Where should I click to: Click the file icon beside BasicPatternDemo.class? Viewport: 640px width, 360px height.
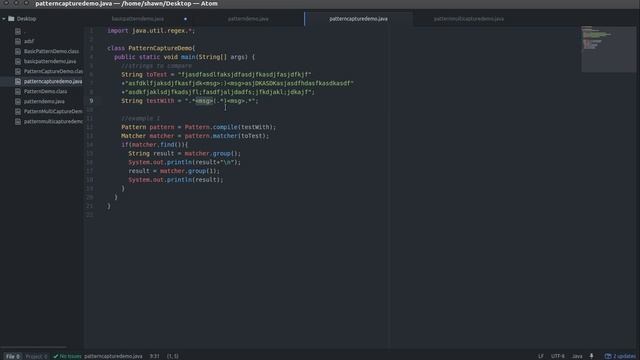pyautogui.click(x=18, y=51)
